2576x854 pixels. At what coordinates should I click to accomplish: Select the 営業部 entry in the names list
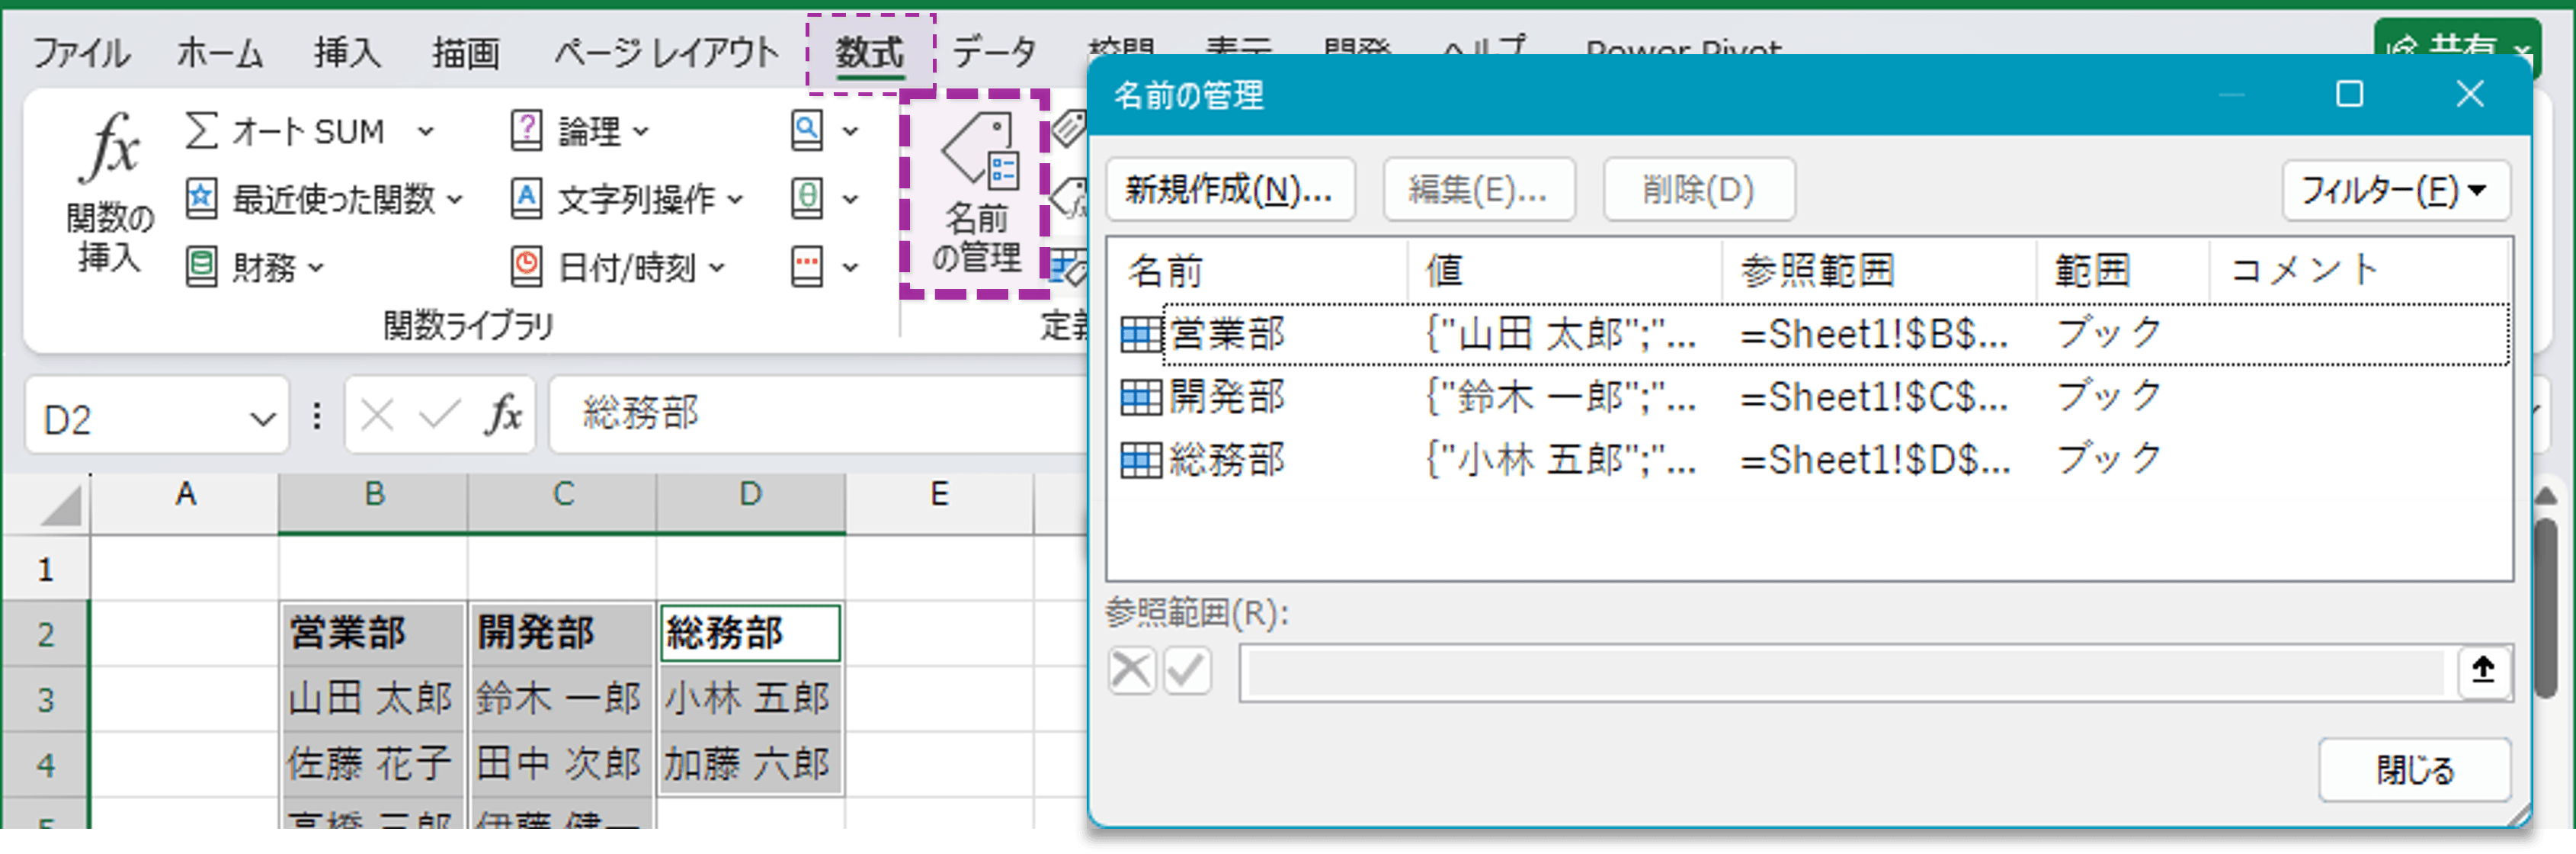(1228, 333)
